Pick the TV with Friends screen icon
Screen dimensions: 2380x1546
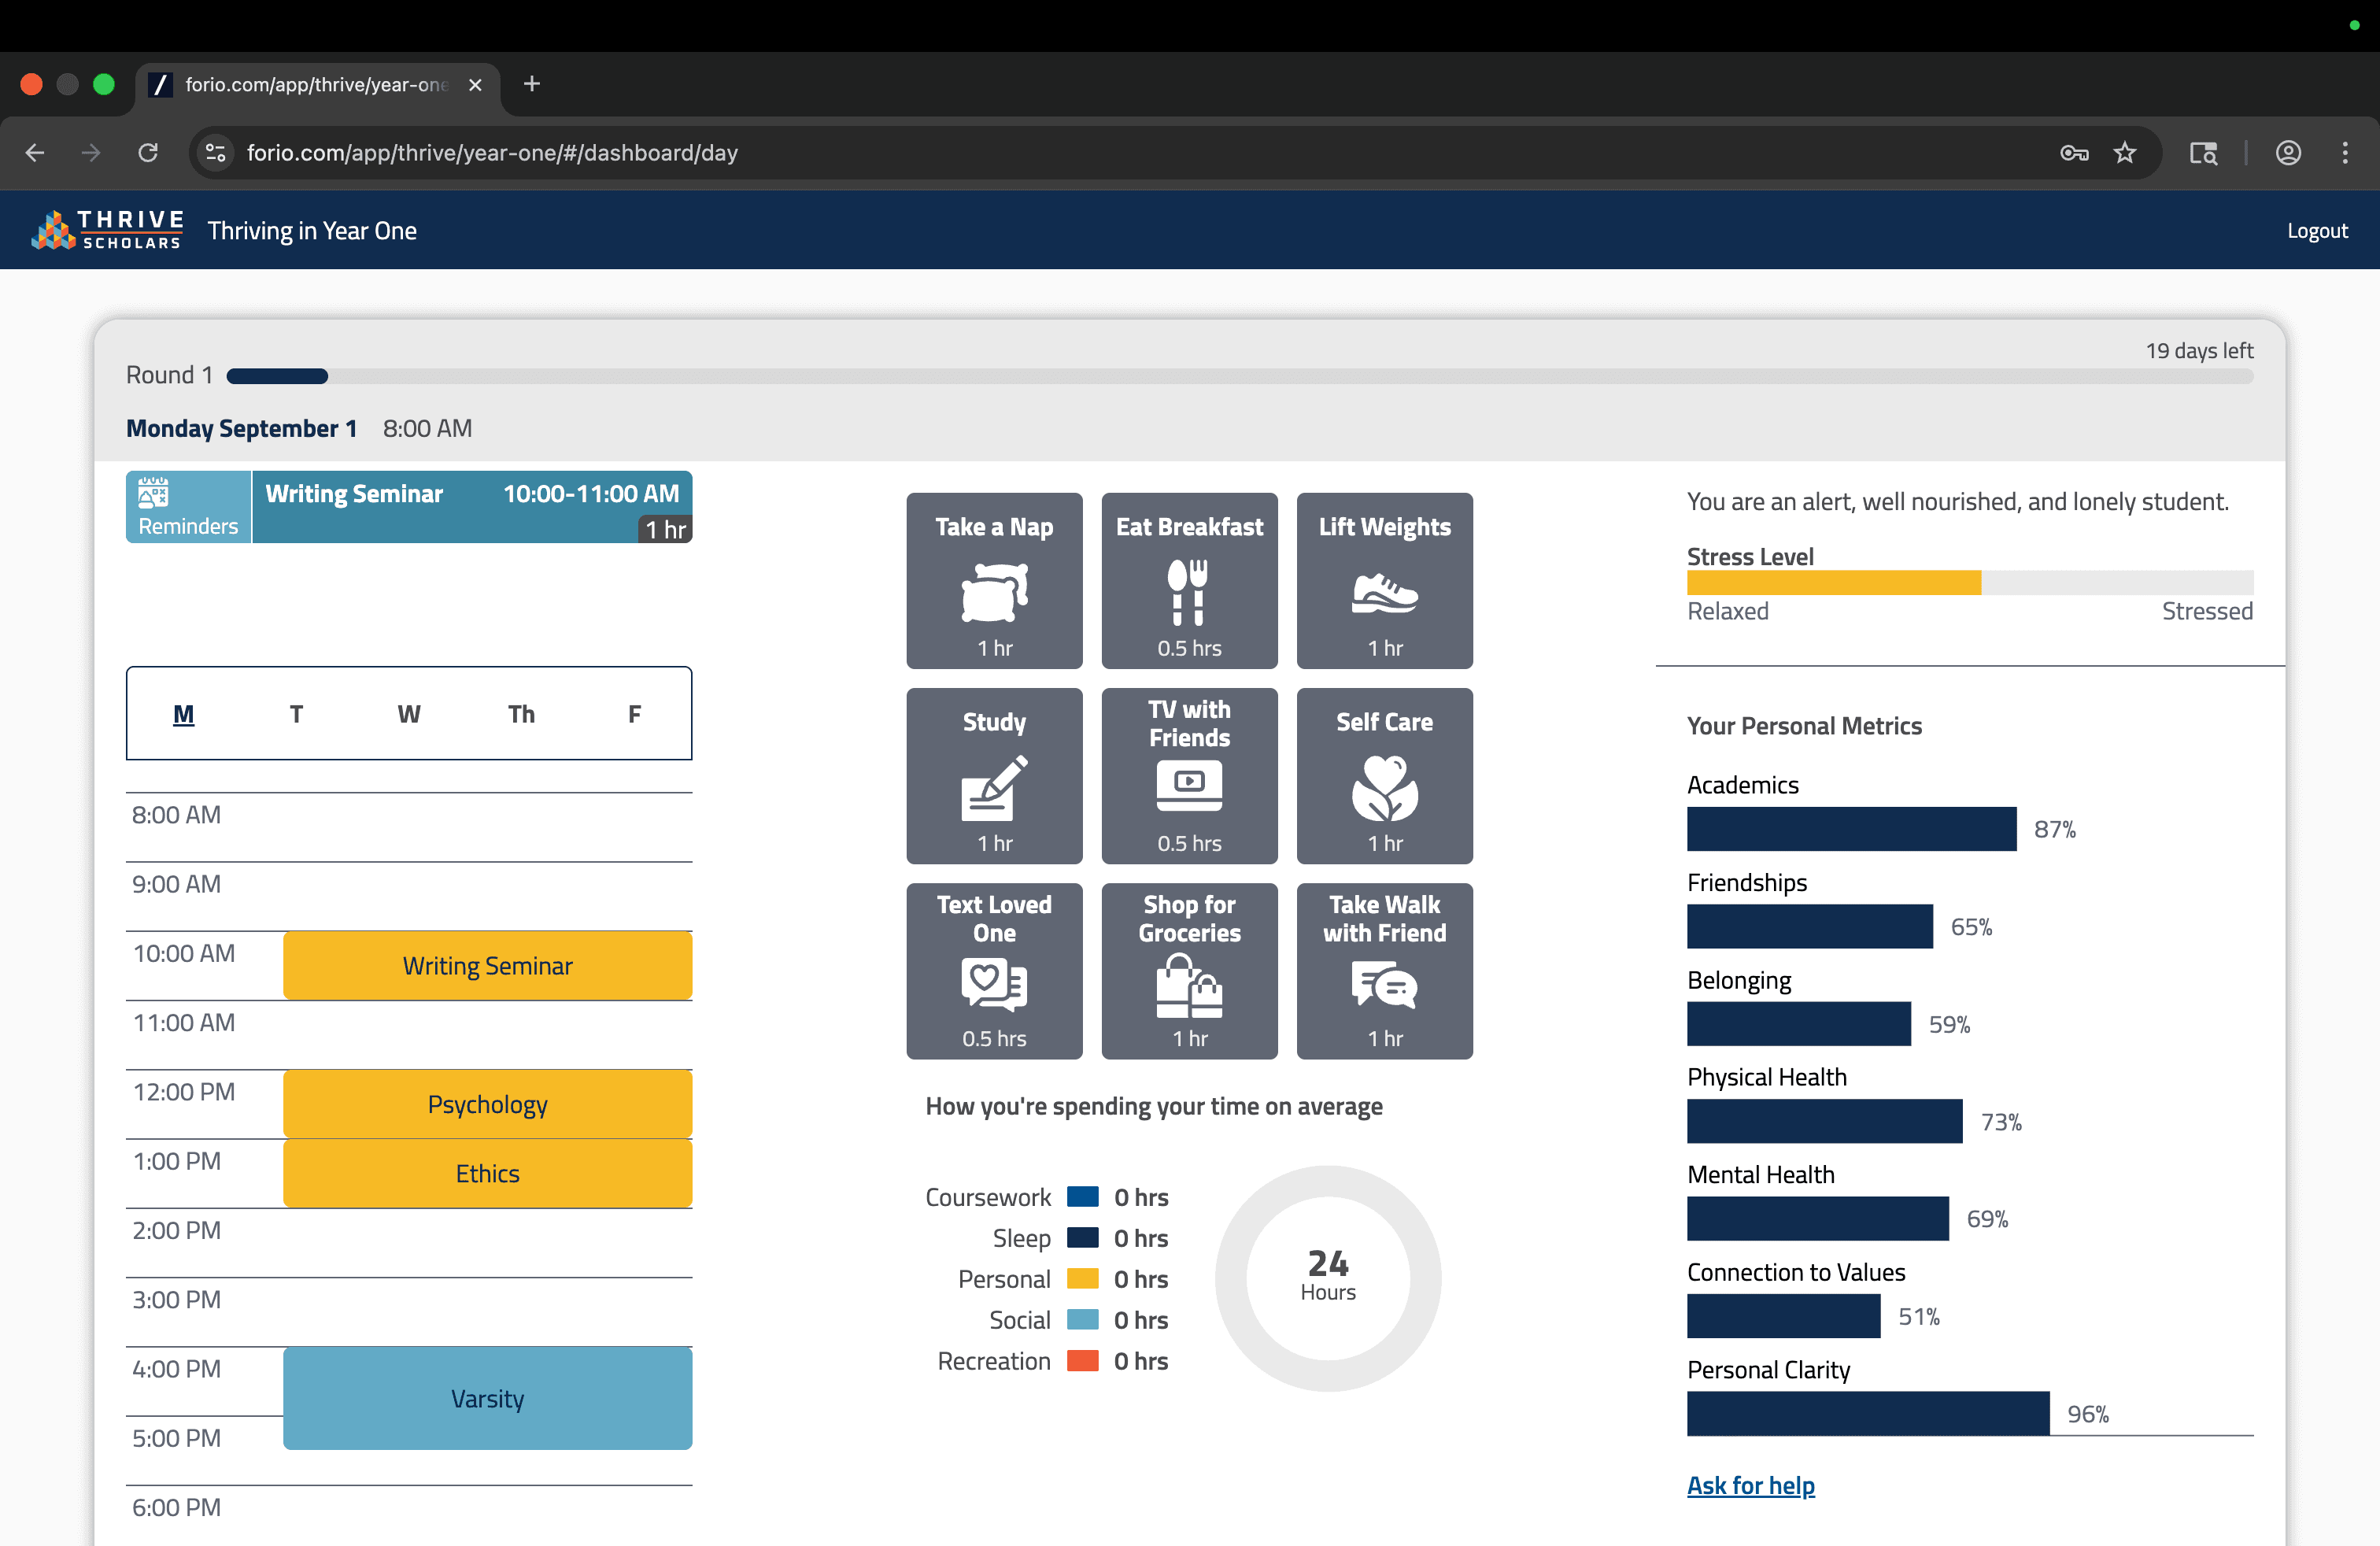1188,785
